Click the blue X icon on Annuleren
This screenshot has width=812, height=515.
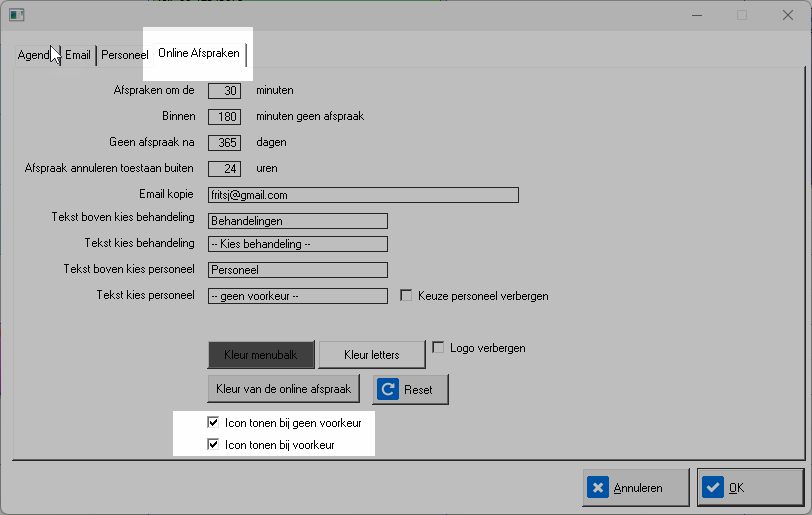click(598, 488)
